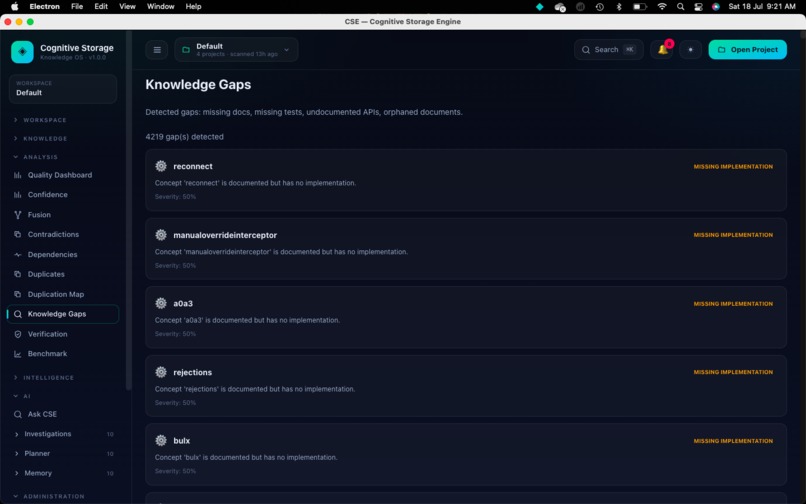
Task: Expand the WORKSPACE sidebar section
Action: tap(40, 120)
